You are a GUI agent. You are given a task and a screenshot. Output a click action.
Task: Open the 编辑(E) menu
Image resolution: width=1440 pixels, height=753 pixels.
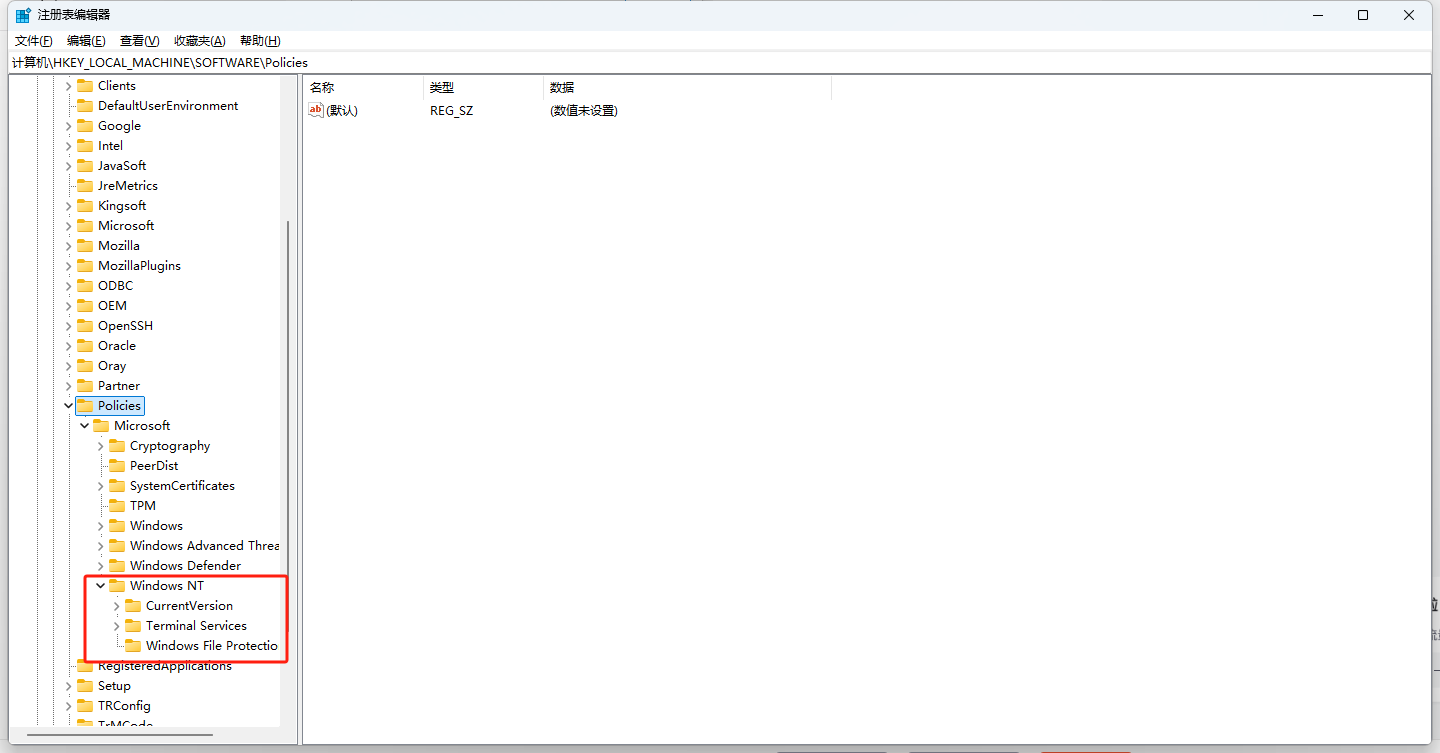(86, 41)
